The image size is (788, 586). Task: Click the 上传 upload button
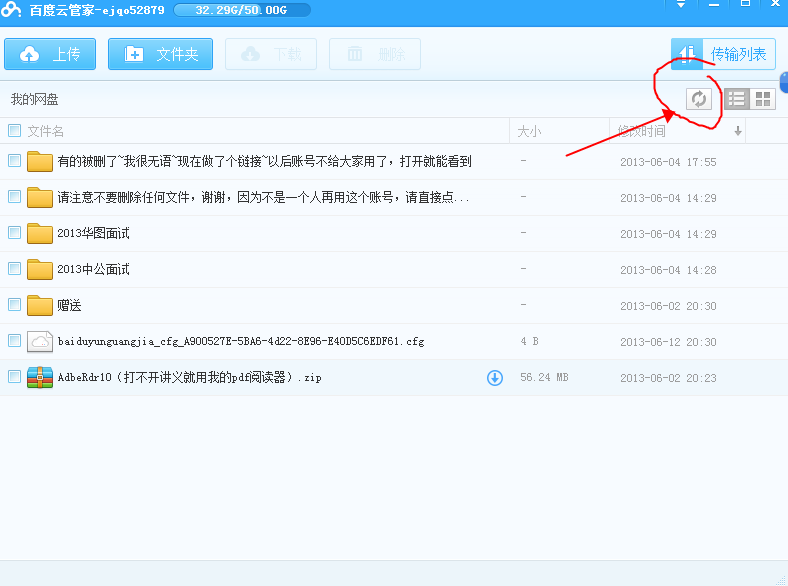click(x=50, y=54)
